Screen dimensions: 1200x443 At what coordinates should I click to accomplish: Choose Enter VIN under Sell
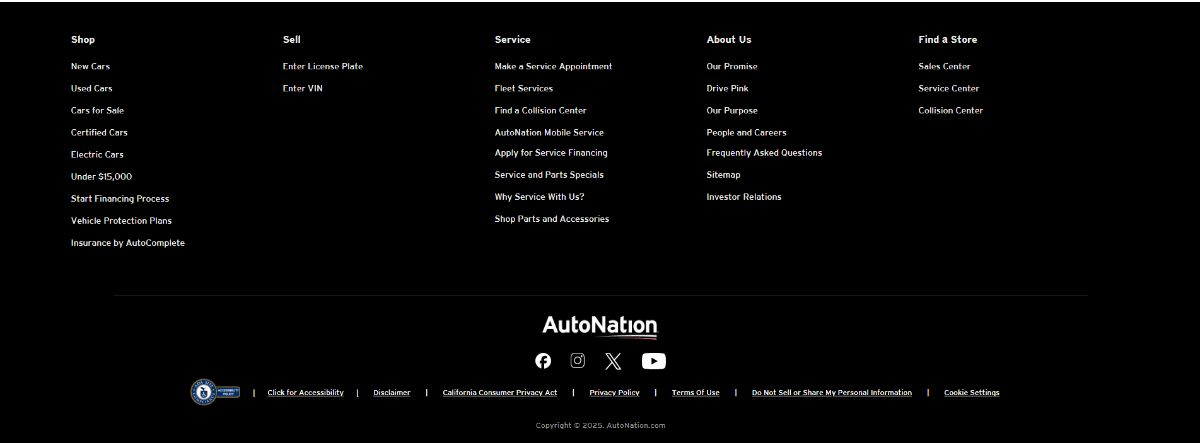pos(303,89)
